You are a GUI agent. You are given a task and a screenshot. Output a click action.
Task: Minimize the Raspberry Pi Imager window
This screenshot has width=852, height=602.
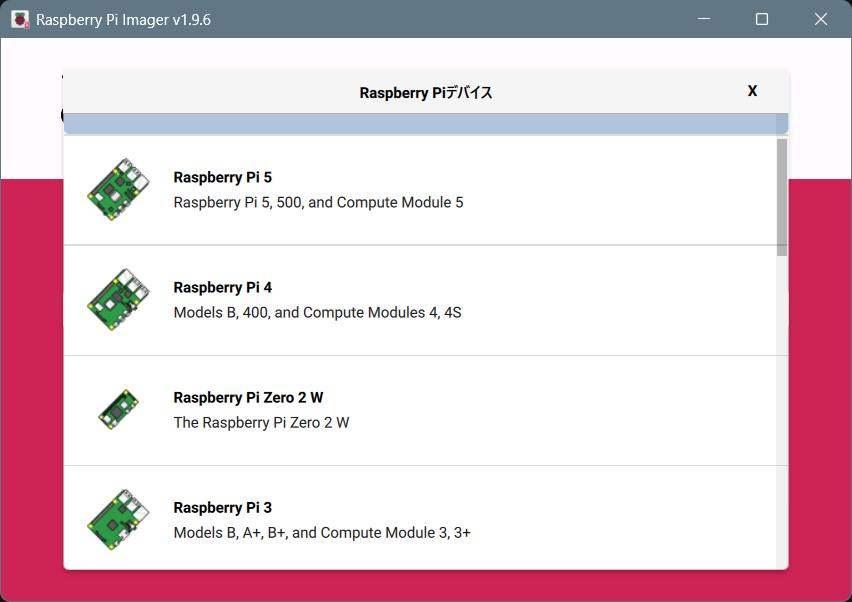click(704, 19)
